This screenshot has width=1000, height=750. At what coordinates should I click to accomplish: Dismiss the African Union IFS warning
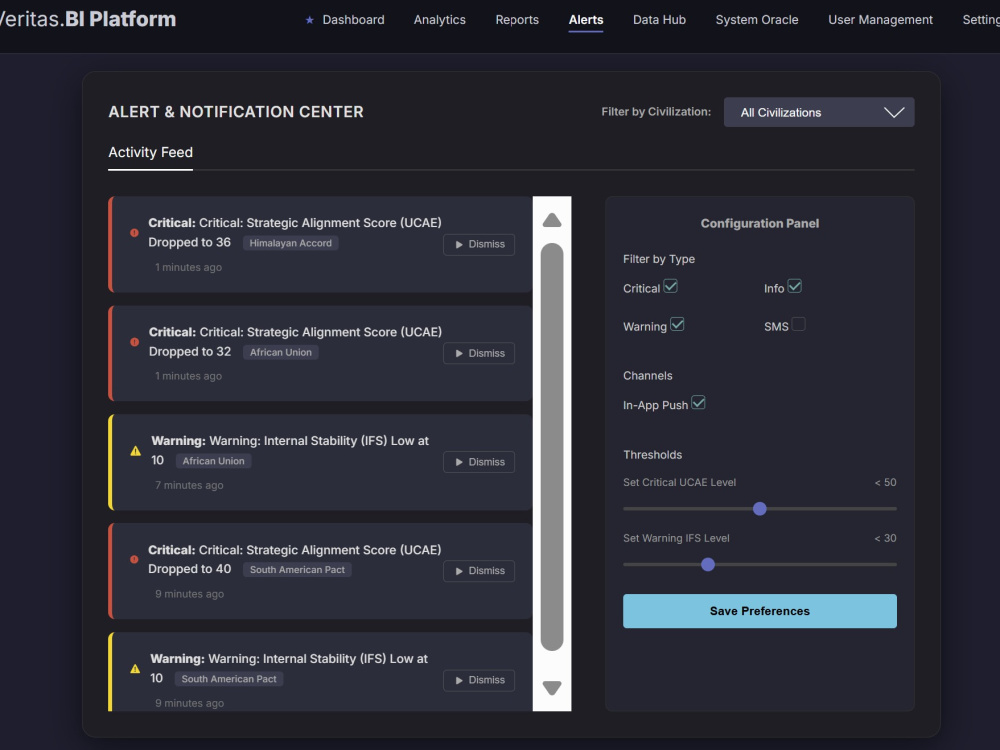click(479, 462)
